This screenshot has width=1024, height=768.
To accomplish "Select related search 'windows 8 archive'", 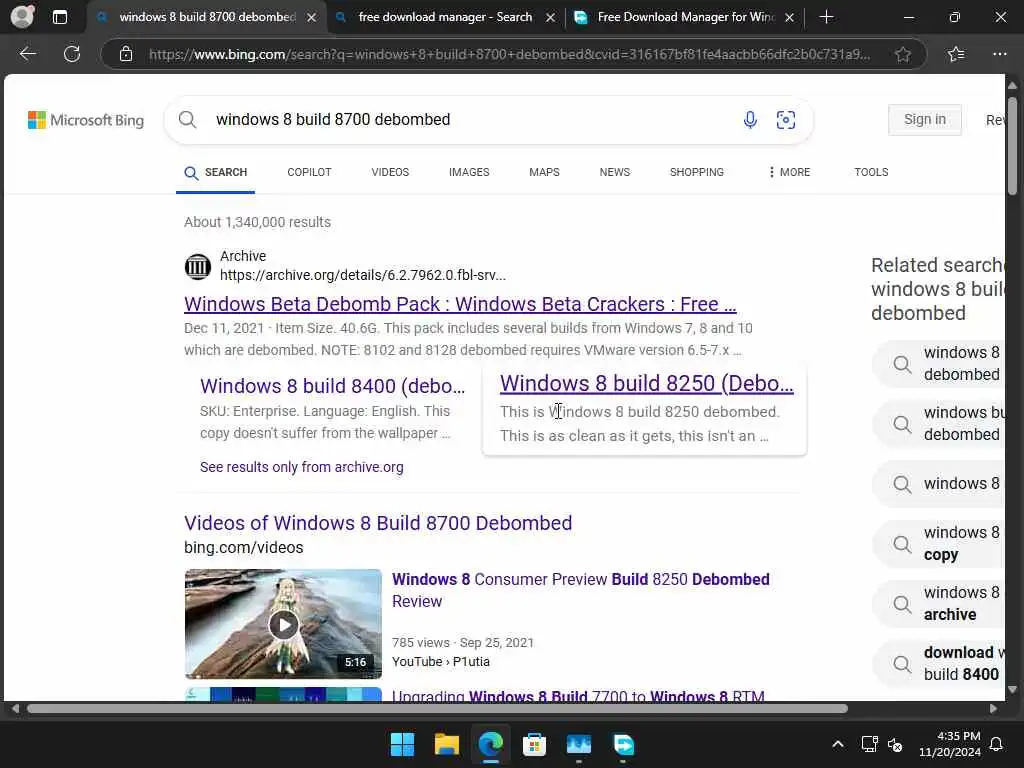I will coord(938,604).
